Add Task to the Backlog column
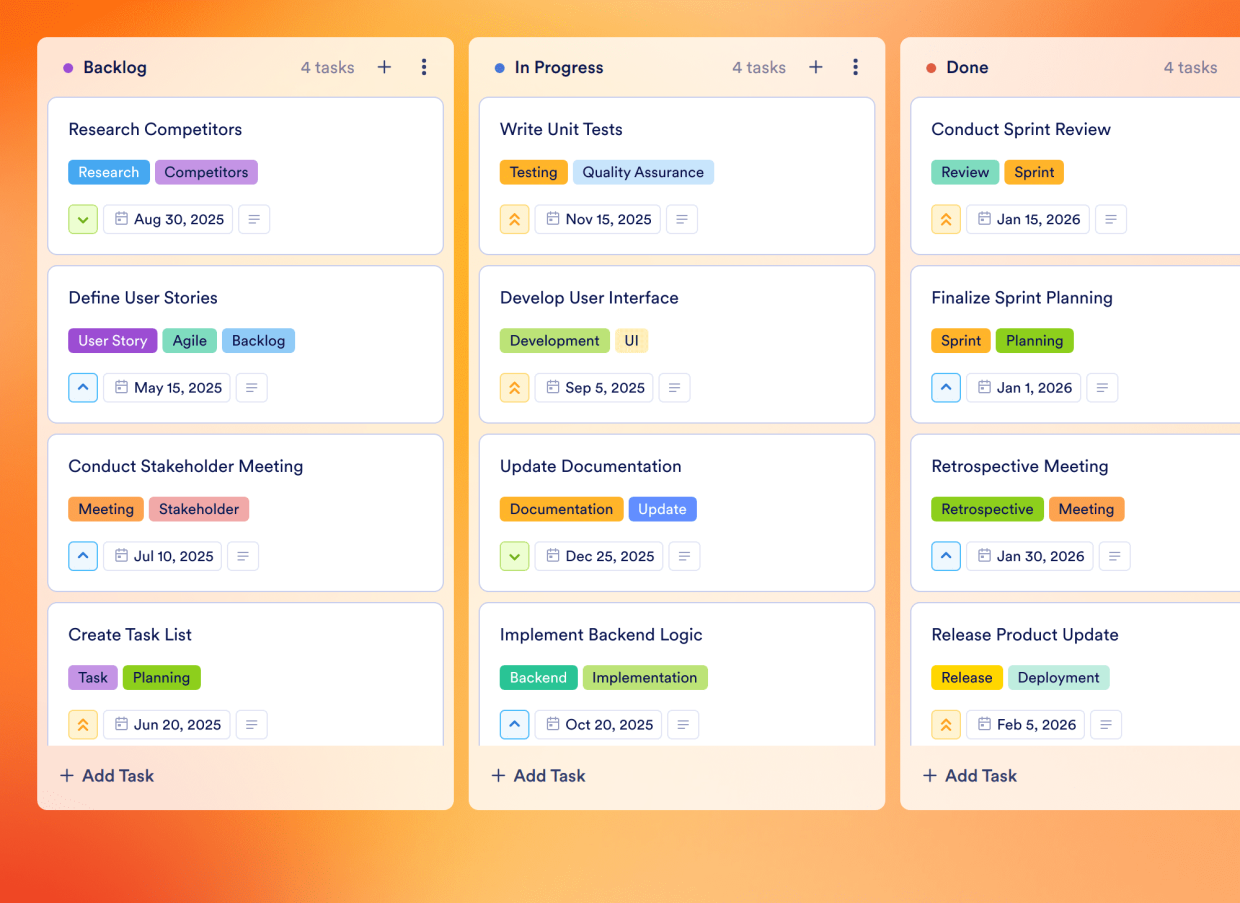This screenshot has height=903, width=1240. 107,776
